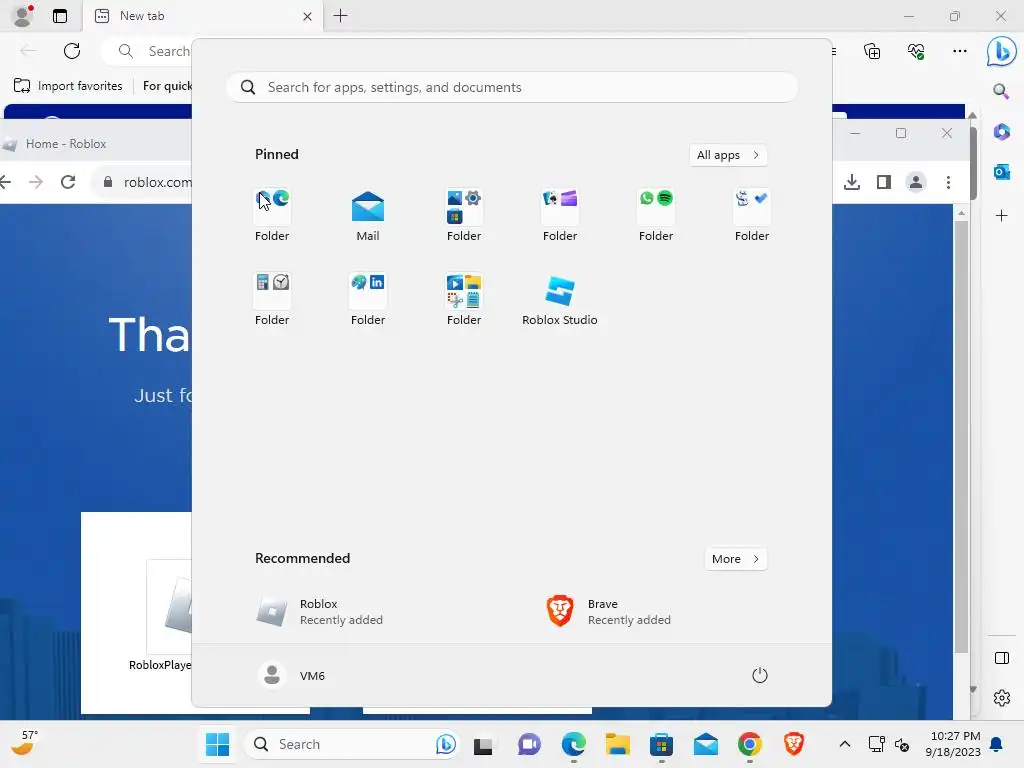Open Task View on the taskbar
This screenshot has height=768, width=1024.
(483, 744)
